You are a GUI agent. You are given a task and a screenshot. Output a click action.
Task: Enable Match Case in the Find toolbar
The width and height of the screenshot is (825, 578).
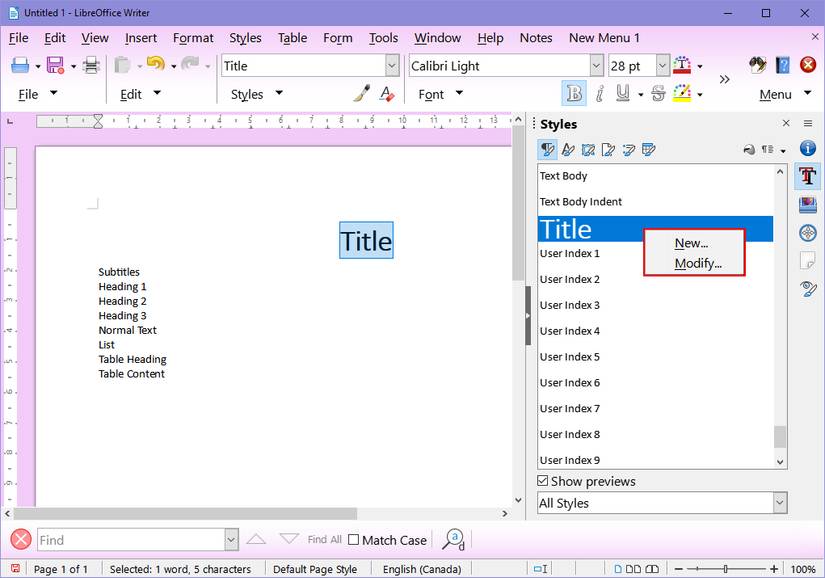[x=355, y=539]
